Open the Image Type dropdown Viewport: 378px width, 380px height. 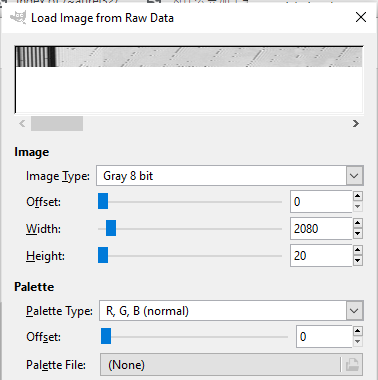click(230, 176)
